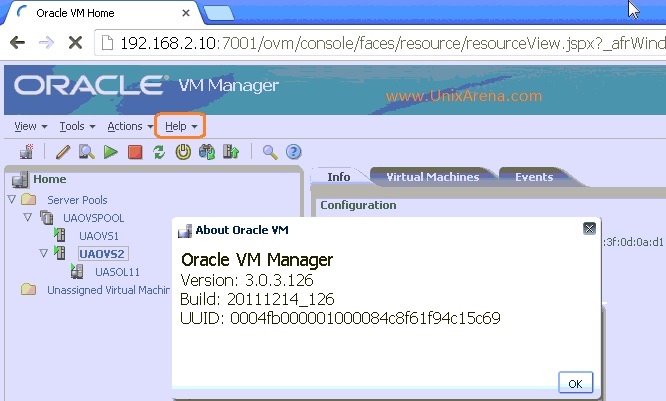Click the server upgrade green-arrow icon
The image size is (666, 401).
click(231, 152)
